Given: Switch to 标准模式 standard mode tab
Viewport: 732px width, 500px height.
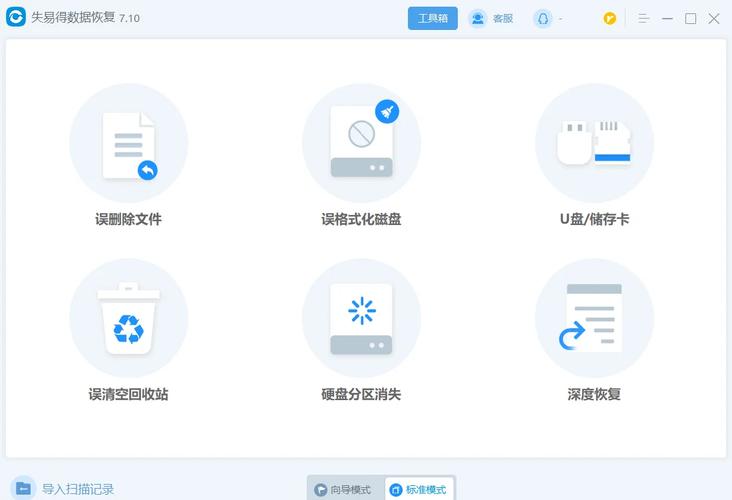Looking at the screenshot, I should [419, 490].
